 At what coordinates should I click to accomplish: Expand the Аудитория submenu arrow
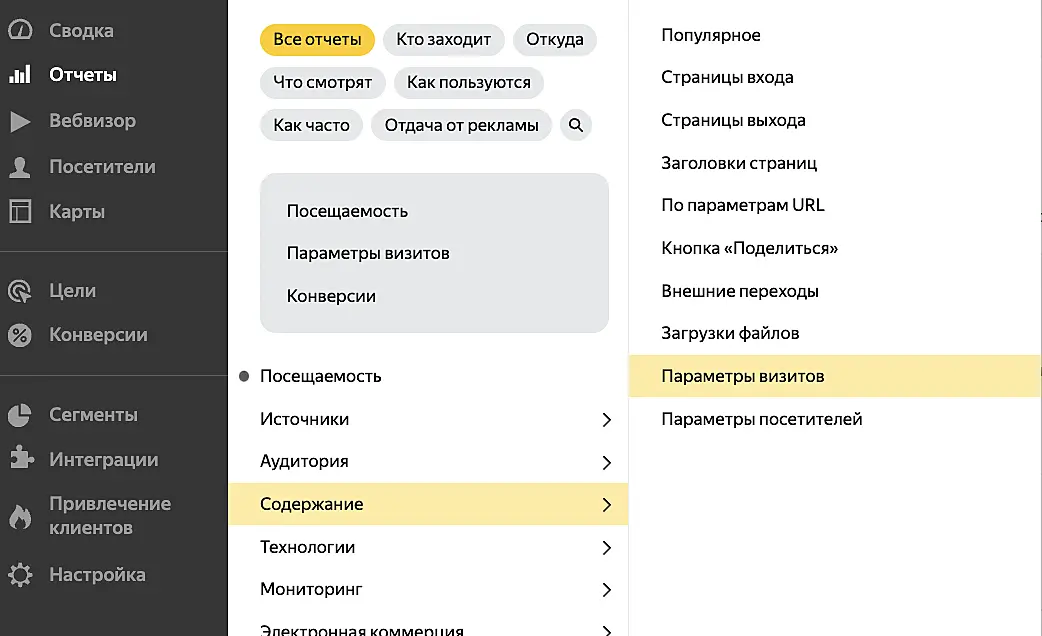(606, 462)
